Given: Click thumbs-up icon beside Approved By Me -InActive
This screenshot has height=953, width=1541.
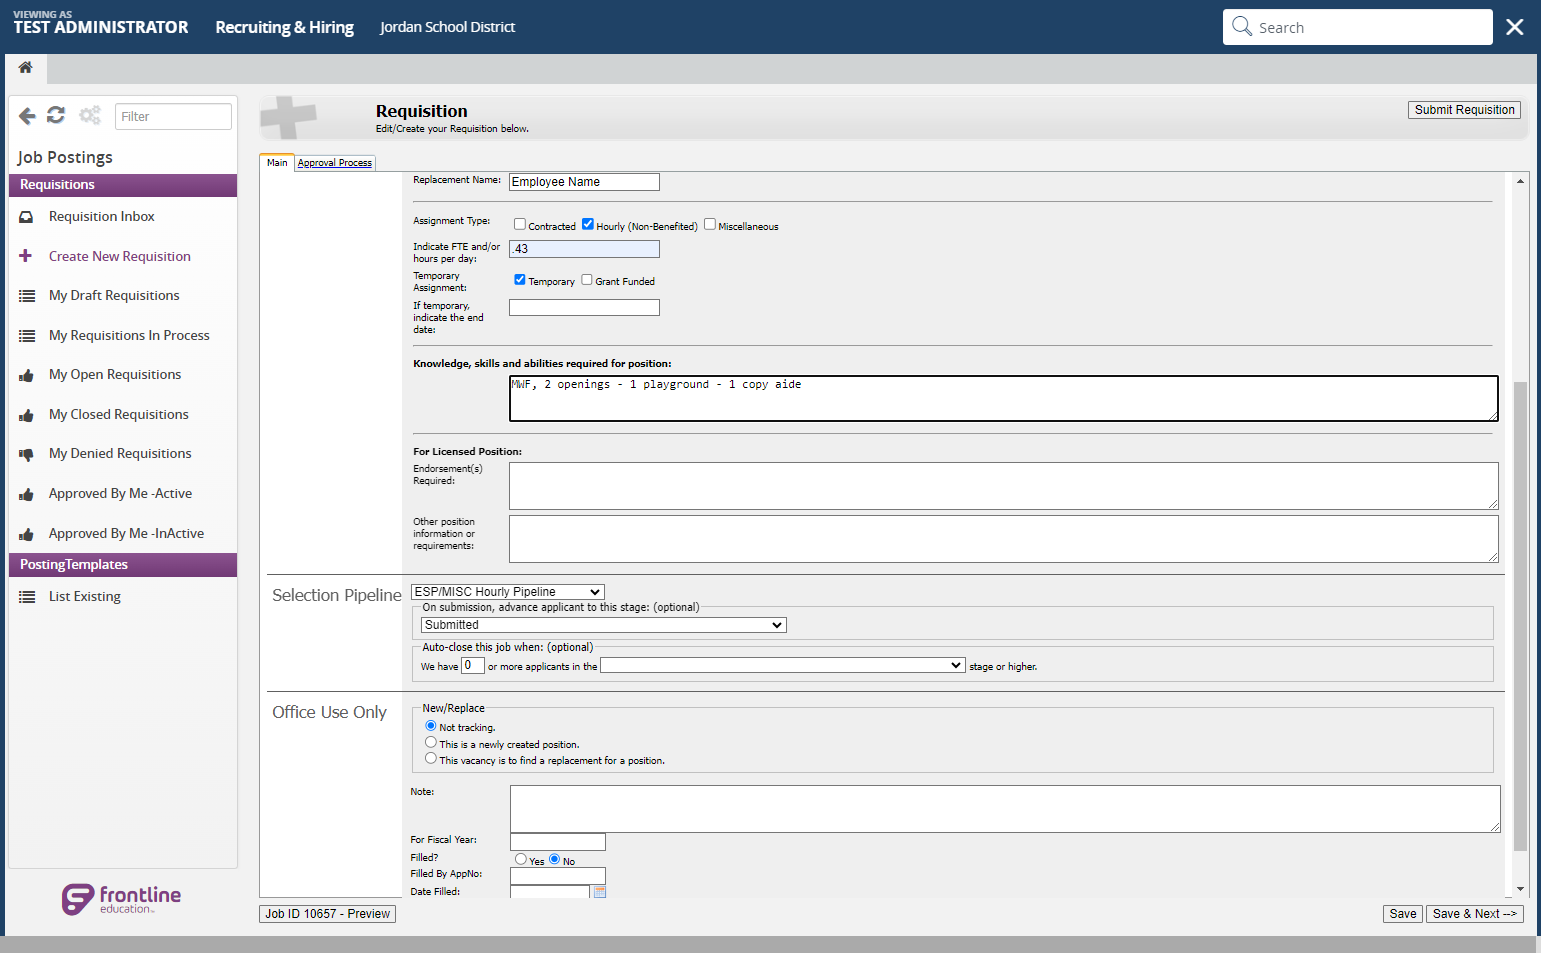Looking at the screenshot, I should [27, 534].
